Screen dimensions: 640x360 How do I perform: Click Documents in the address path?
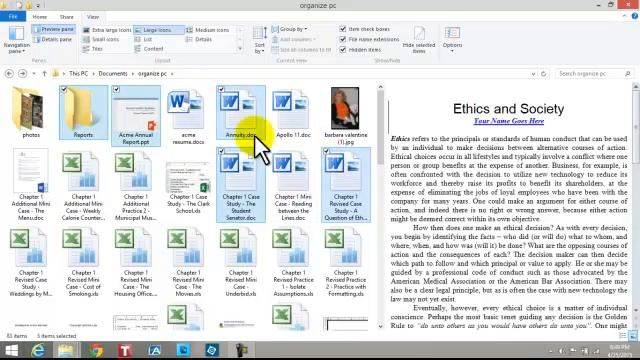point(113,73)
